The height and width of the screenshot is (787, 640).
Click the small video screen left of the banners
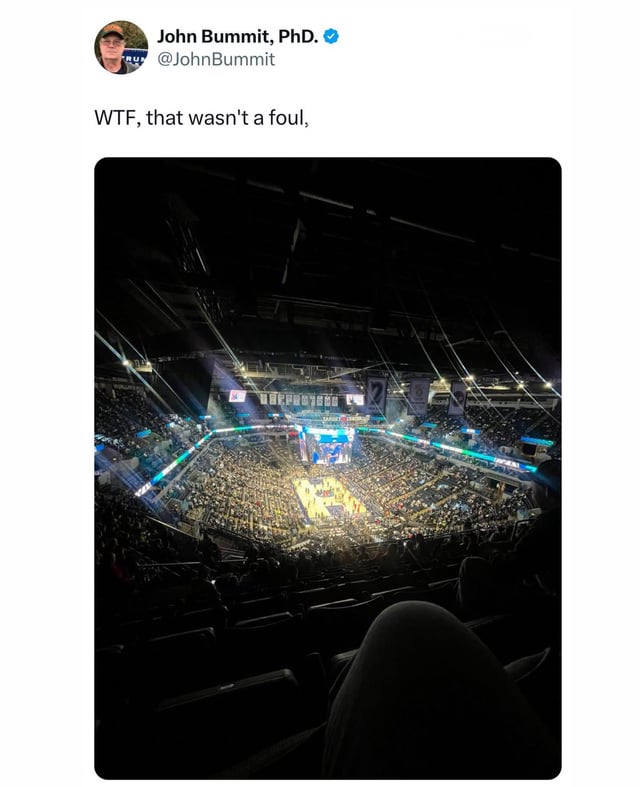pos(237,396)
